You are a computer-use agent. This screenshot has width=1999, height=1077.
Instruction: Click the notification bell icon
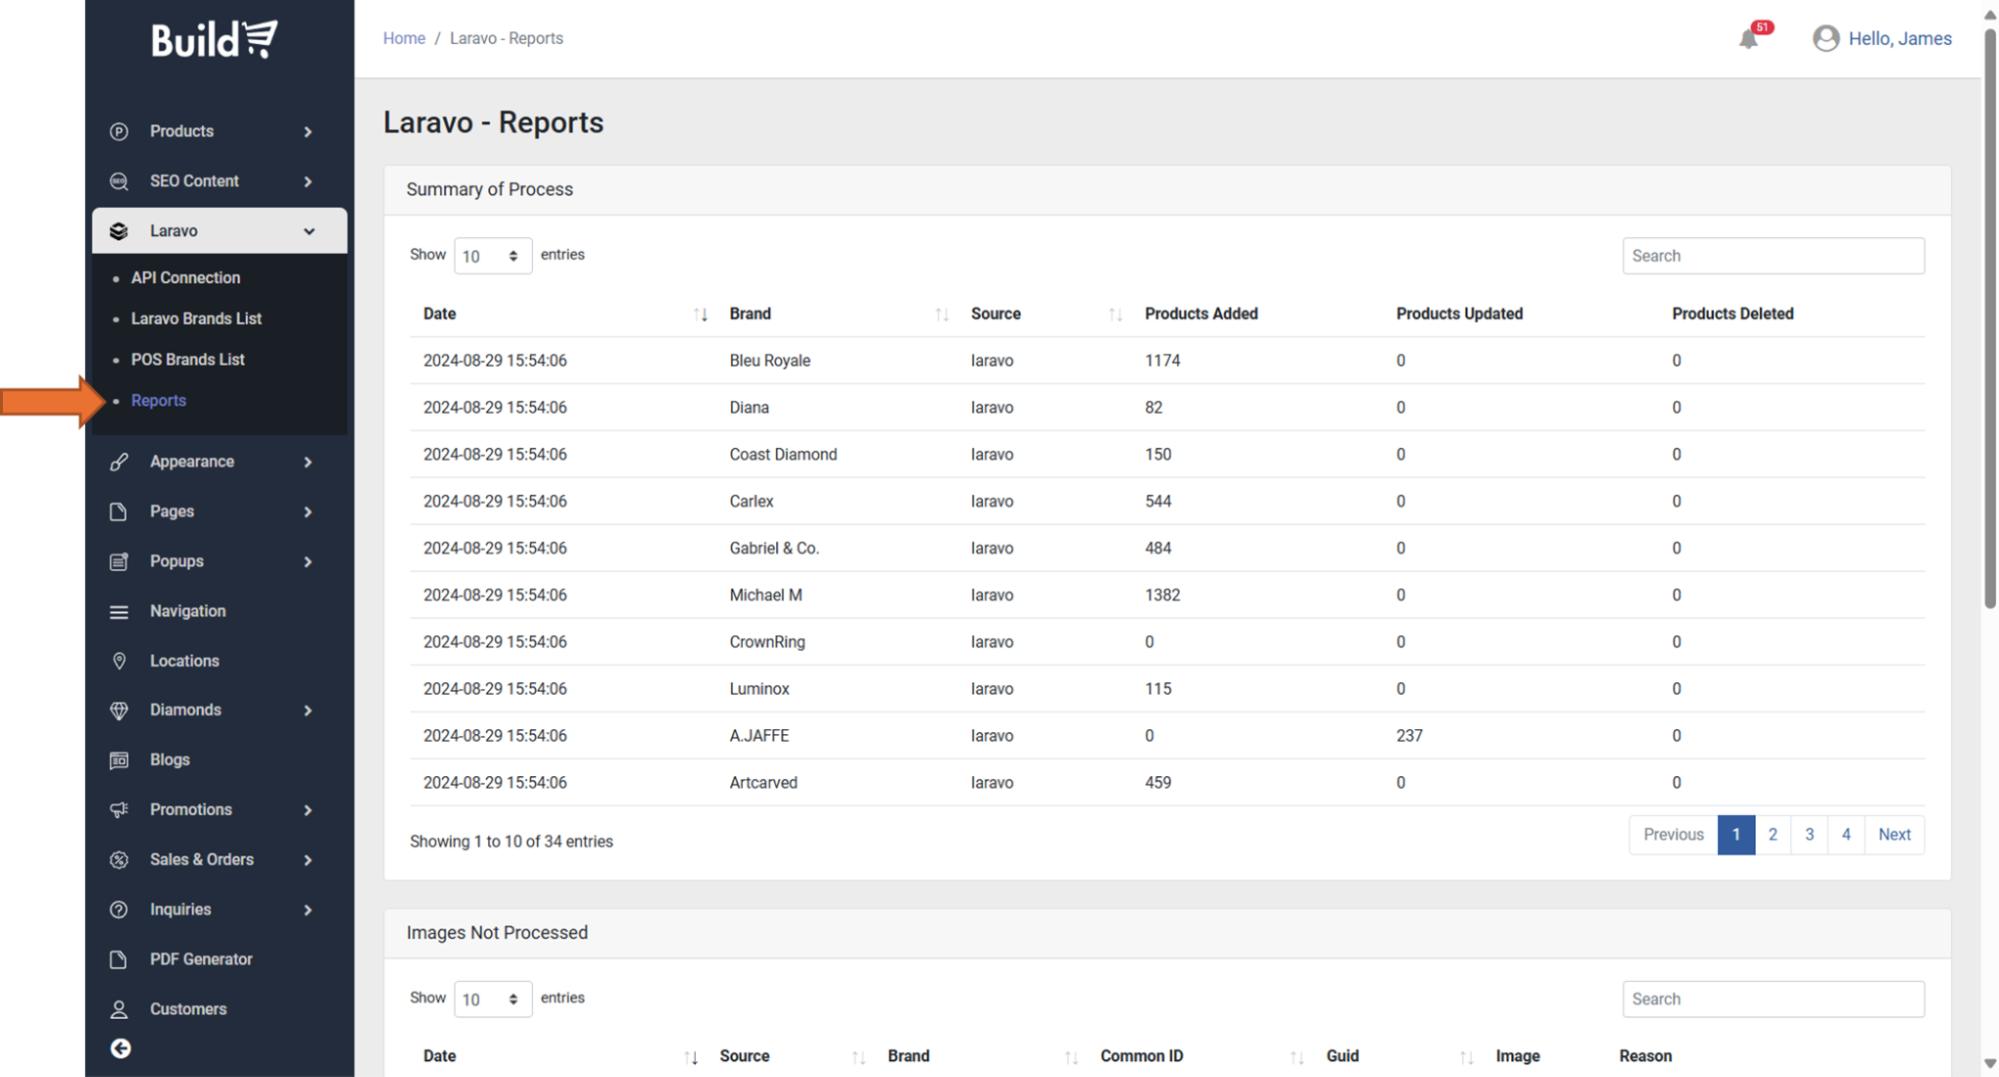[1748, 39]
